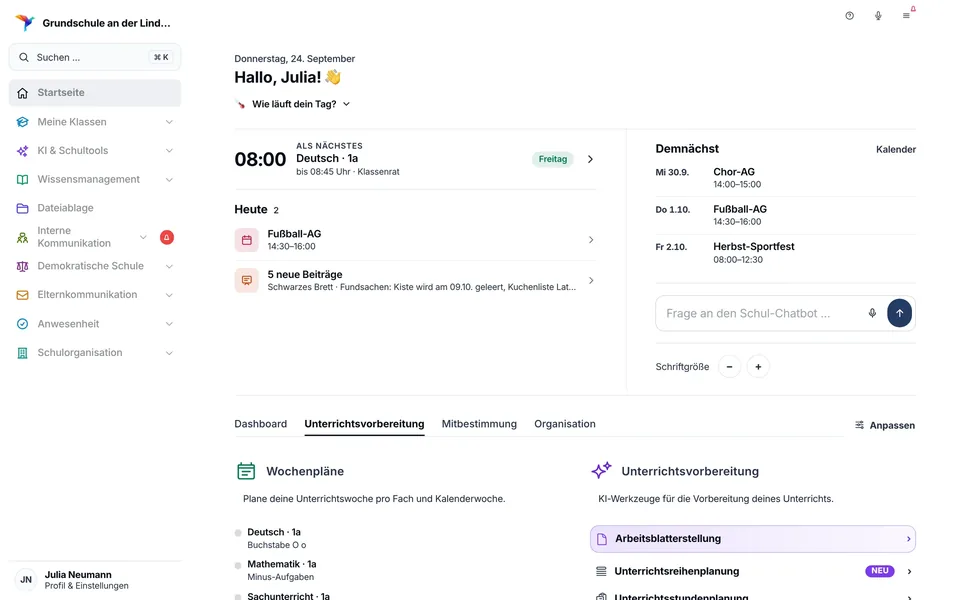
Task: Click the green Freitag badge
Action: pos(553,159)
